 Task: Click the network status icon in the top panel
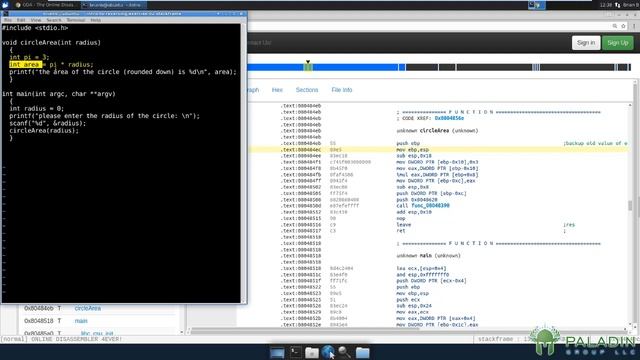[618, 5]
